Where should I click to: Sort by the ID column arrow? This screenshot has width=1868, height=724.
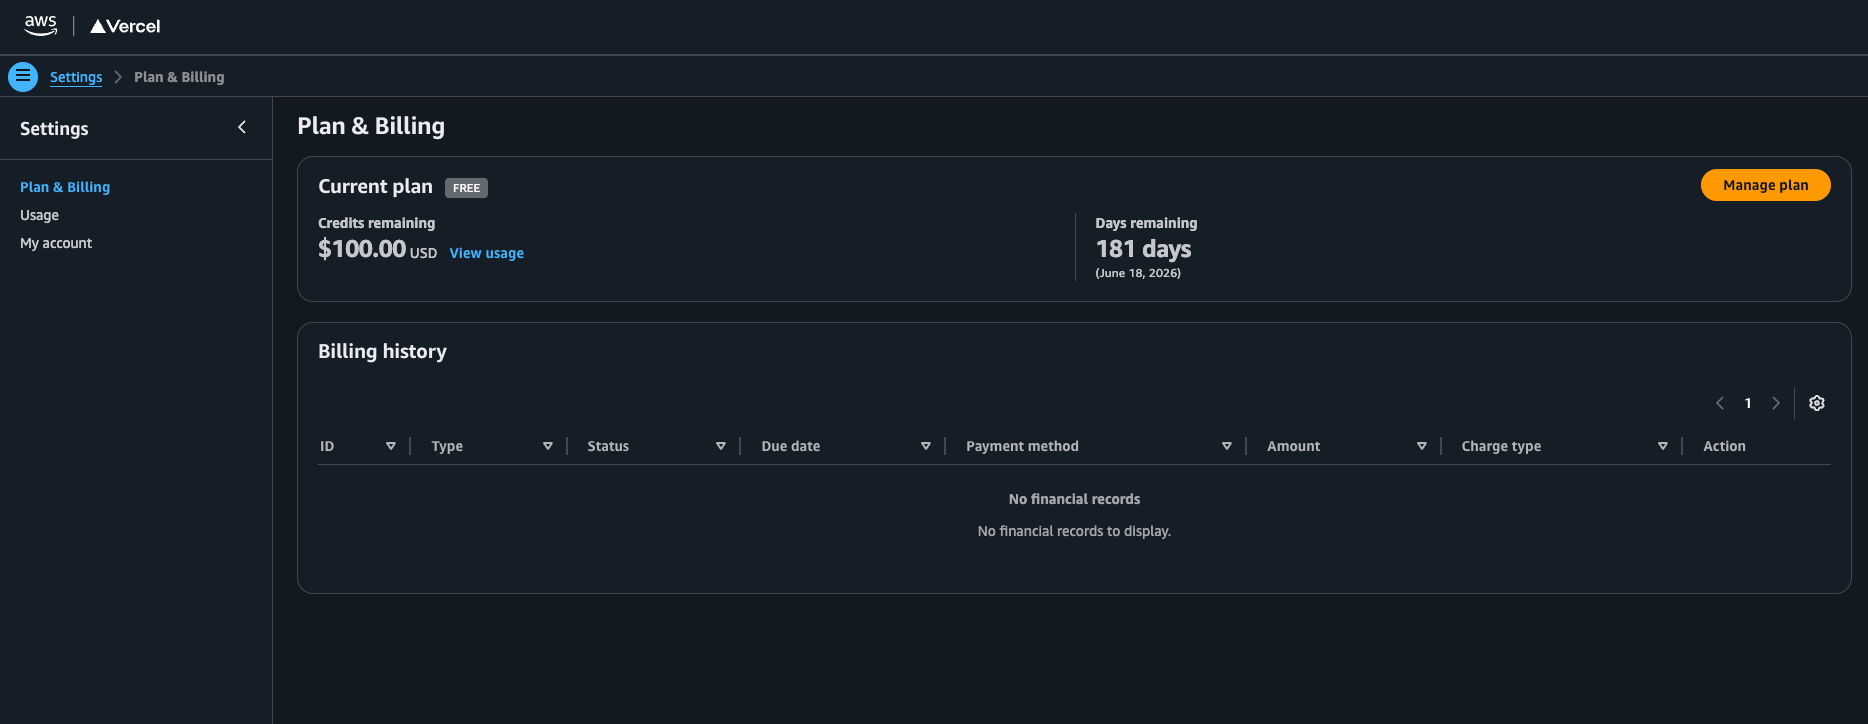pyautogui.click(x=391, y=446)
